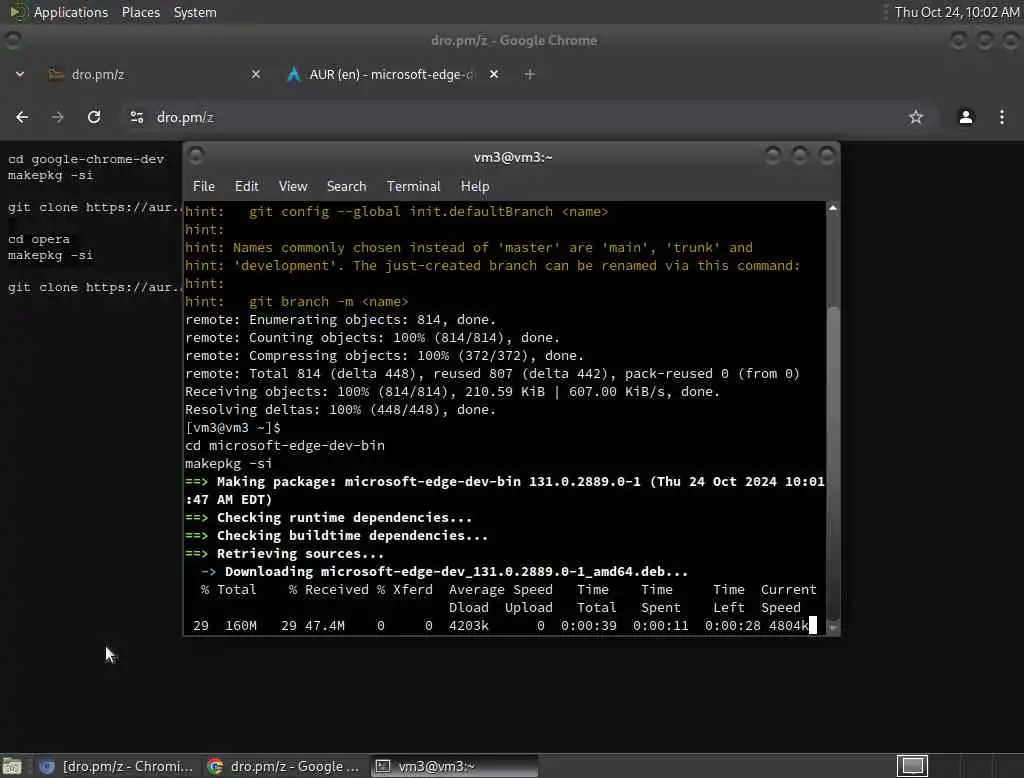Screen dimensions: 1024x778
Task: Open the terminal View menu
Action: [x=293, y=186]
